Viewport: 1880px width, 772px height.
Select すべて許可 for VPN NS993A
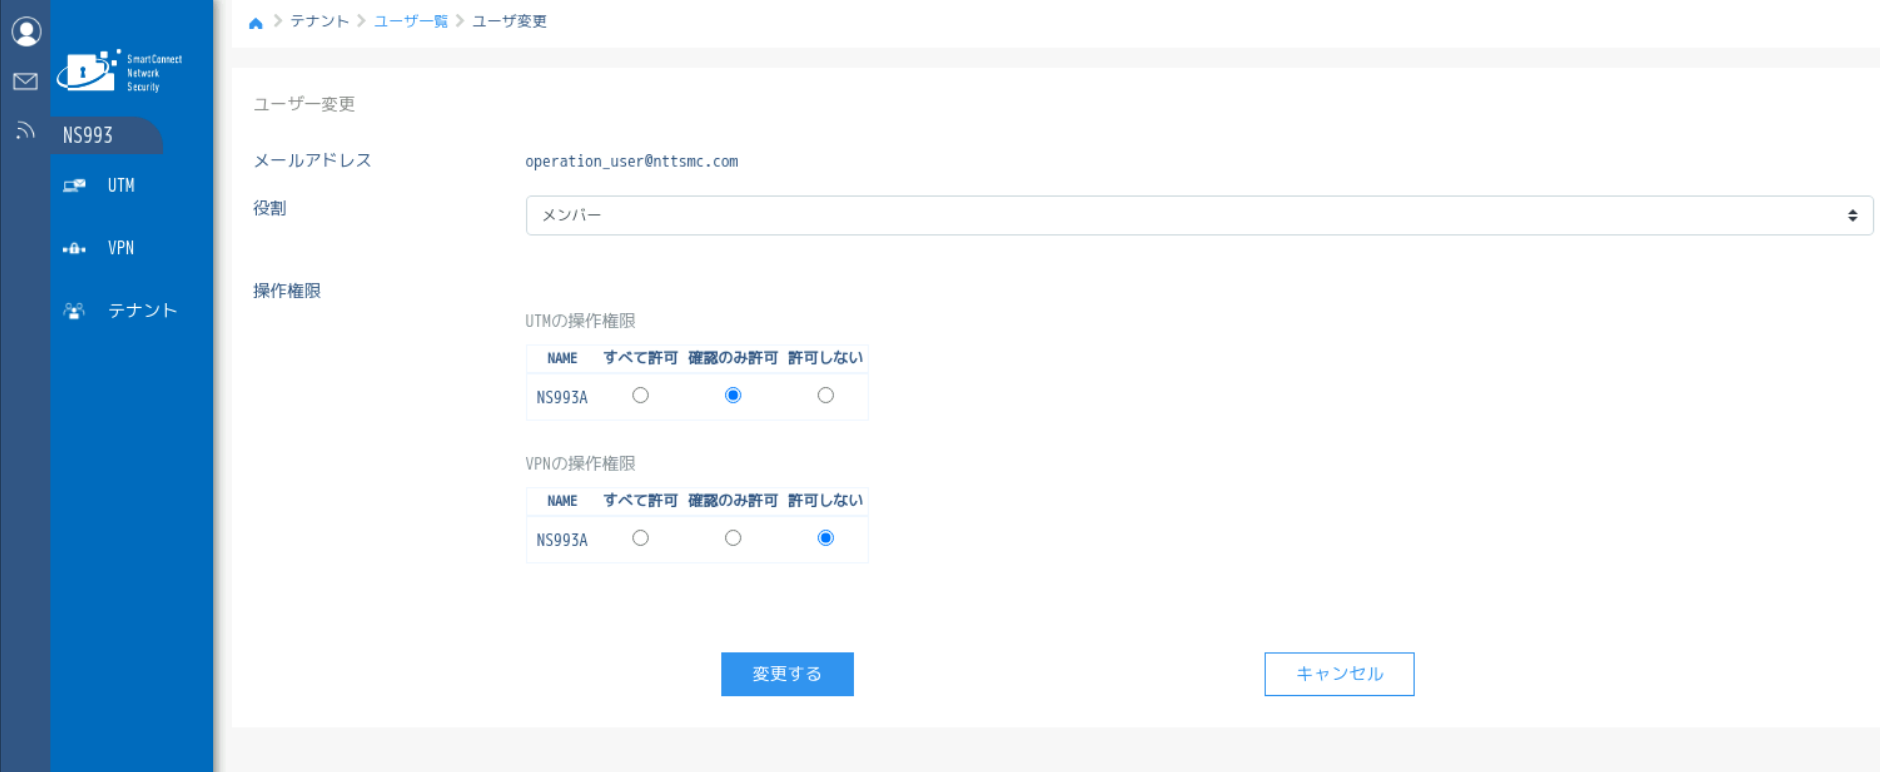click(x=641, y=538)
